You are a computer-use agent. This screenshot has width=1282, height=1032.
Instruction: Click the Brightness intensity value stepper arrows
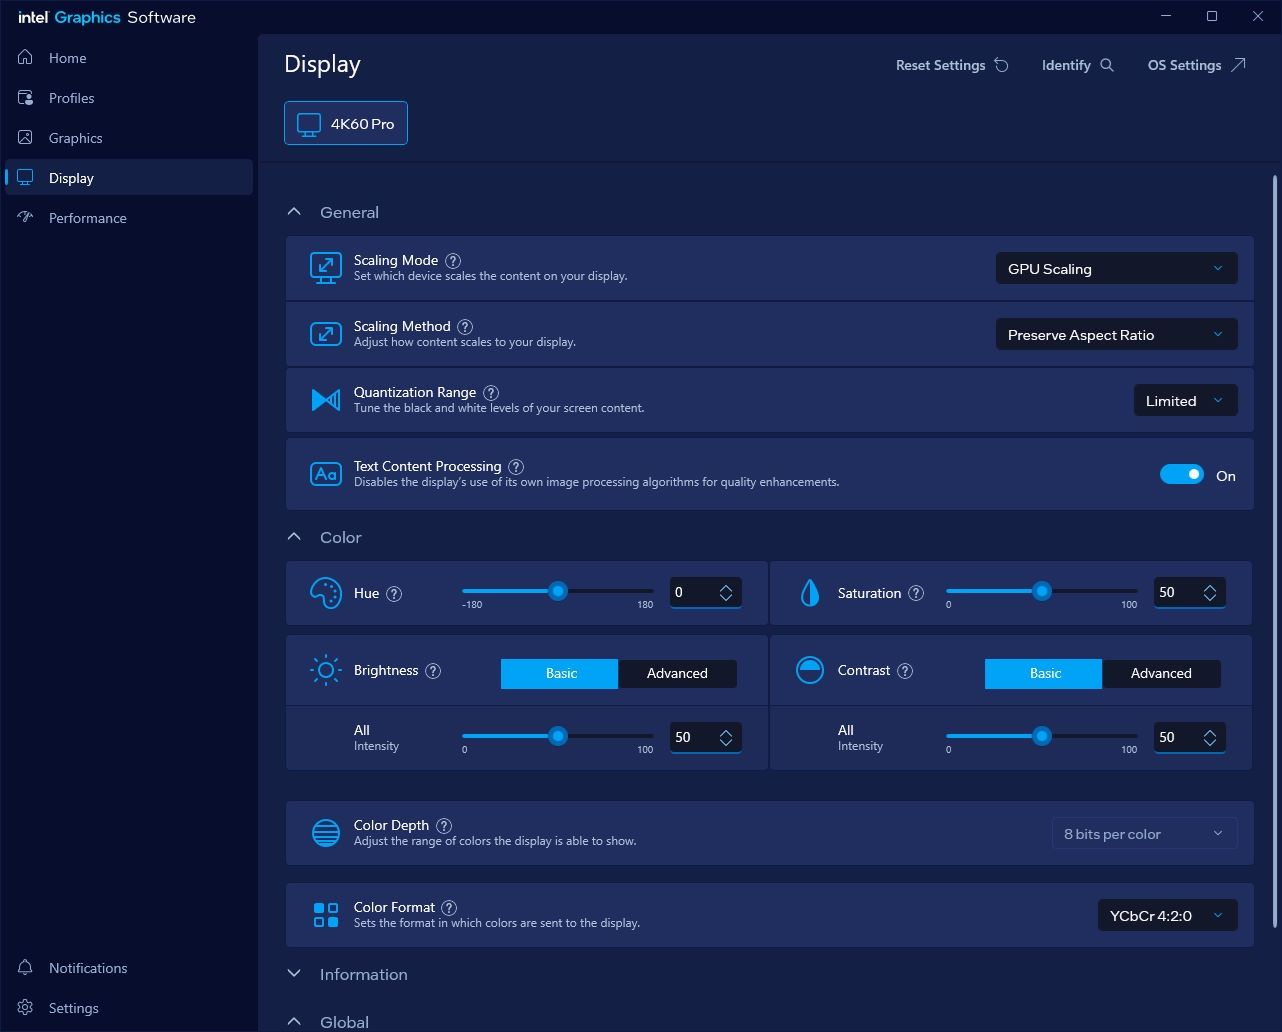(726, 737)
